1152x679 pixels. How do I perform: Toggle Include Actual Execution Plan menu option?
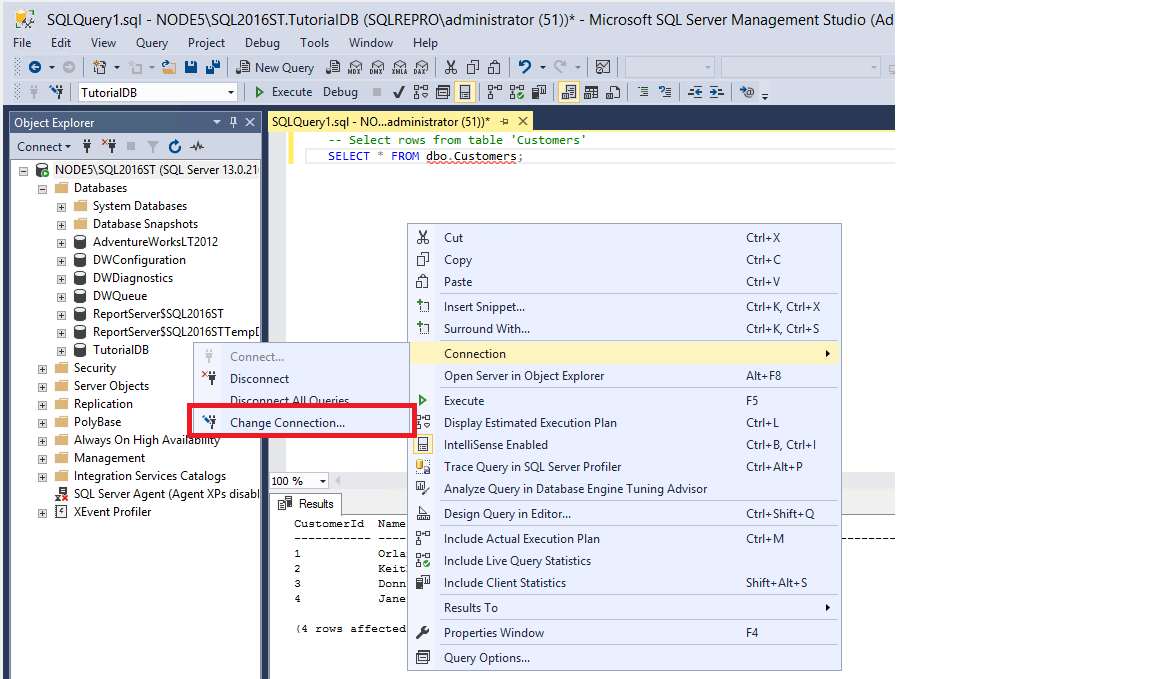click(521, 539)
